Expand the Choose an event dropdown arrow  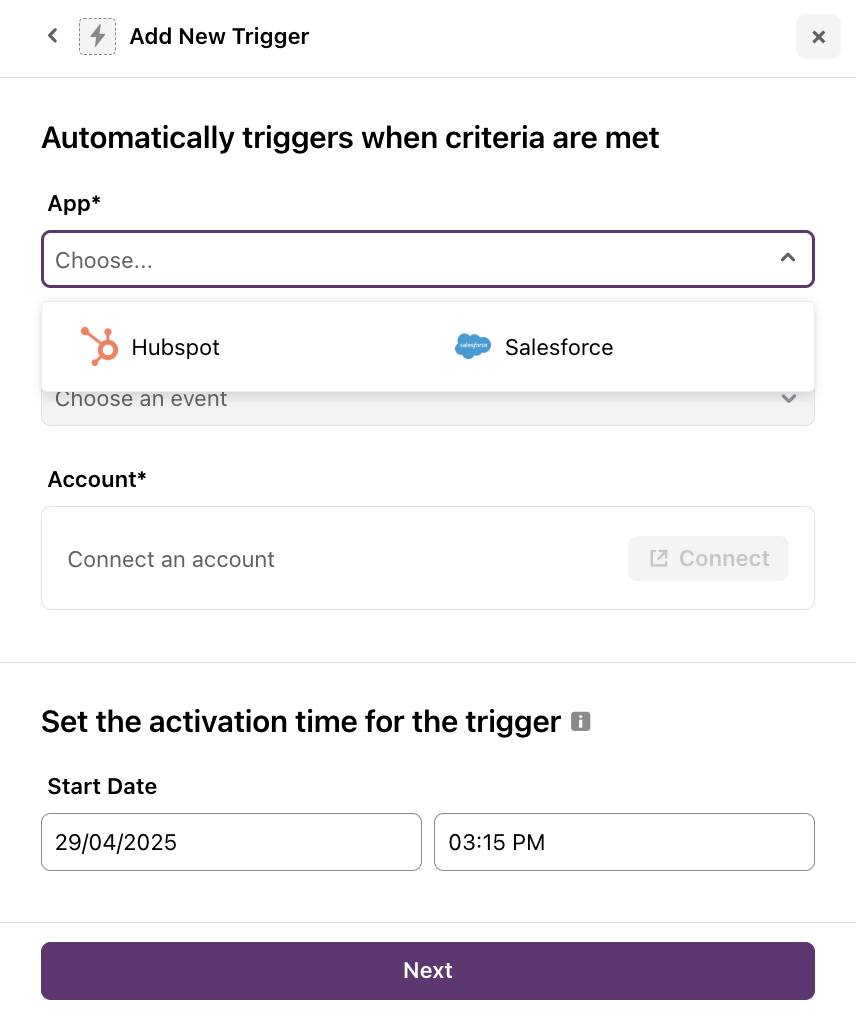pos(789,398)
